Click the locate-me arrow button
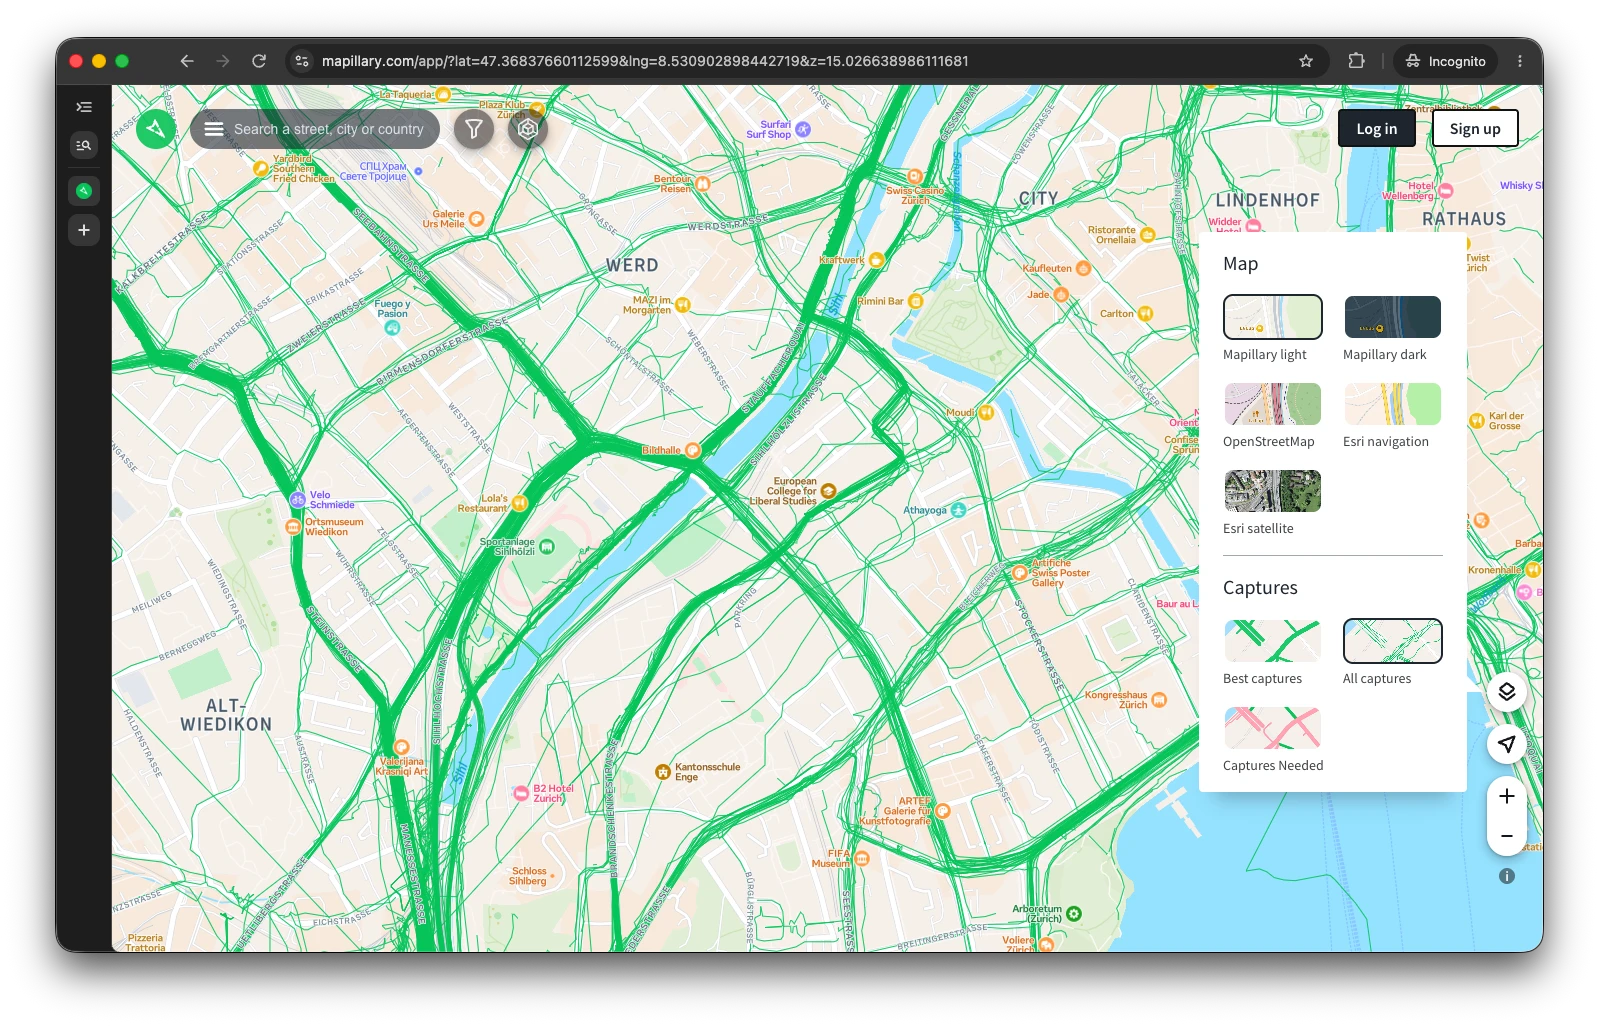The height and width of the screenshot is (1026, 1599). 1507,744
